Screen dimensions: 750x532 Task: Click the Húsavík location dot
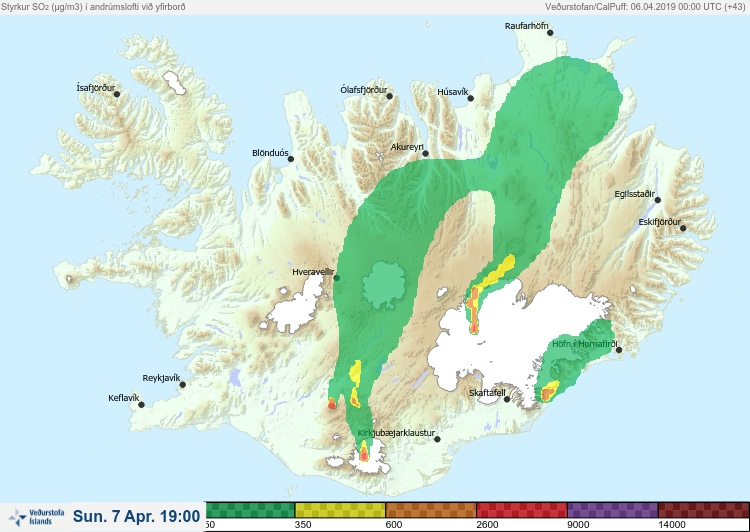[470, 98]
